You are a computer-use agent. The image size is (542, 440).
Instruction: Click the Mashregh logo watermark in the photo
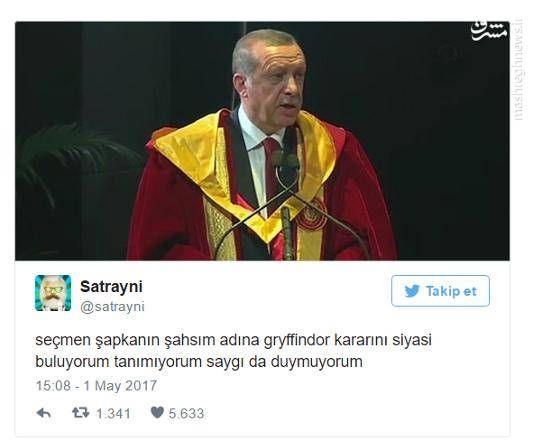[490, 31]
